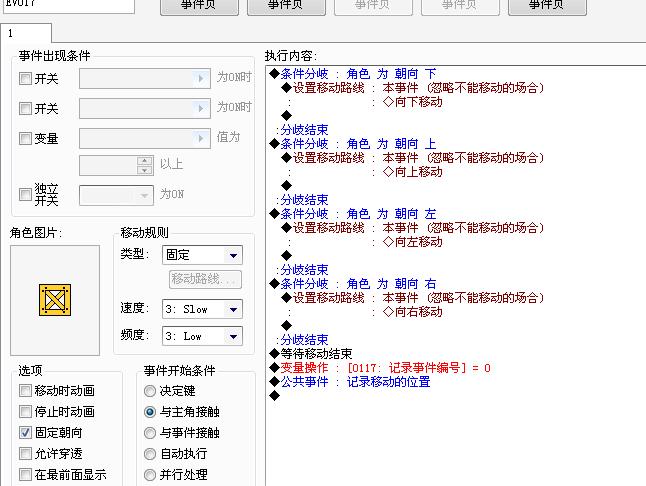The width and height of the screenshot is (646, 486).
Task: Select 设置移动路线 line above ◇向上移动
Action: [x=412, y=158]
